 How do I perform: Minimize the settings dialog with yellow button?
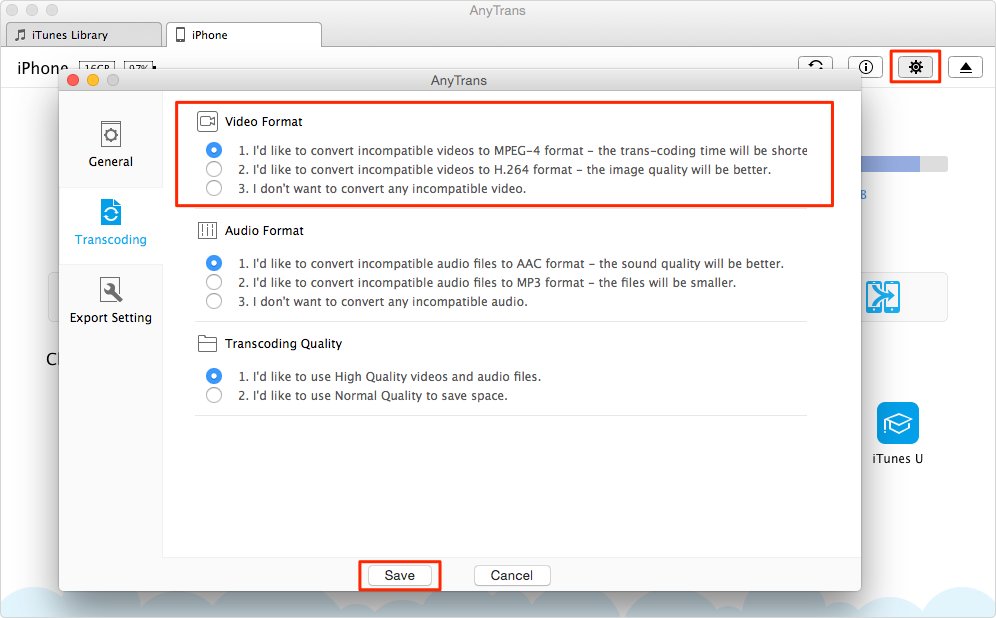pyautogui.click(x=93, y=80)
